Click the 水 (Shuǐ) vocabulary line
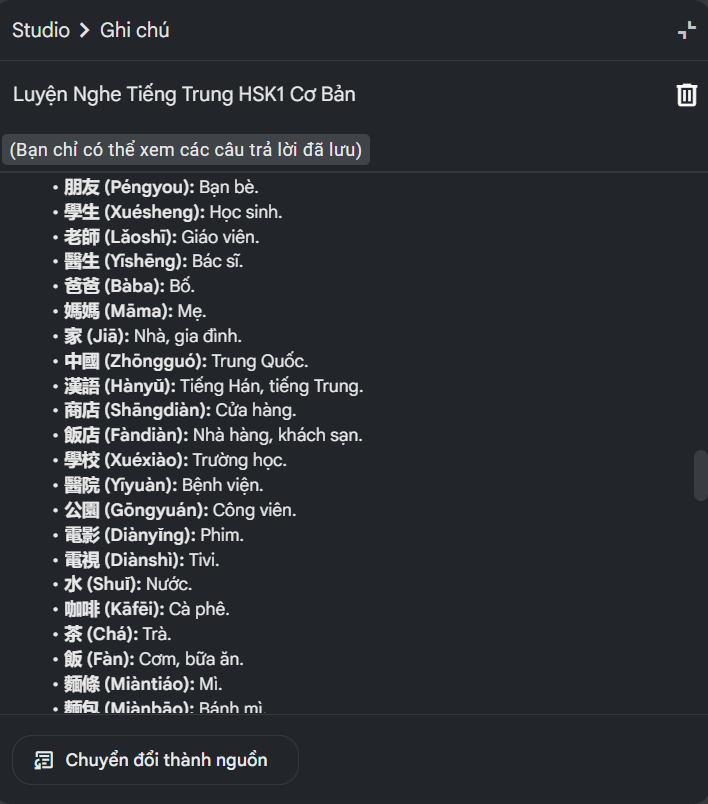 tap(128, 584)
